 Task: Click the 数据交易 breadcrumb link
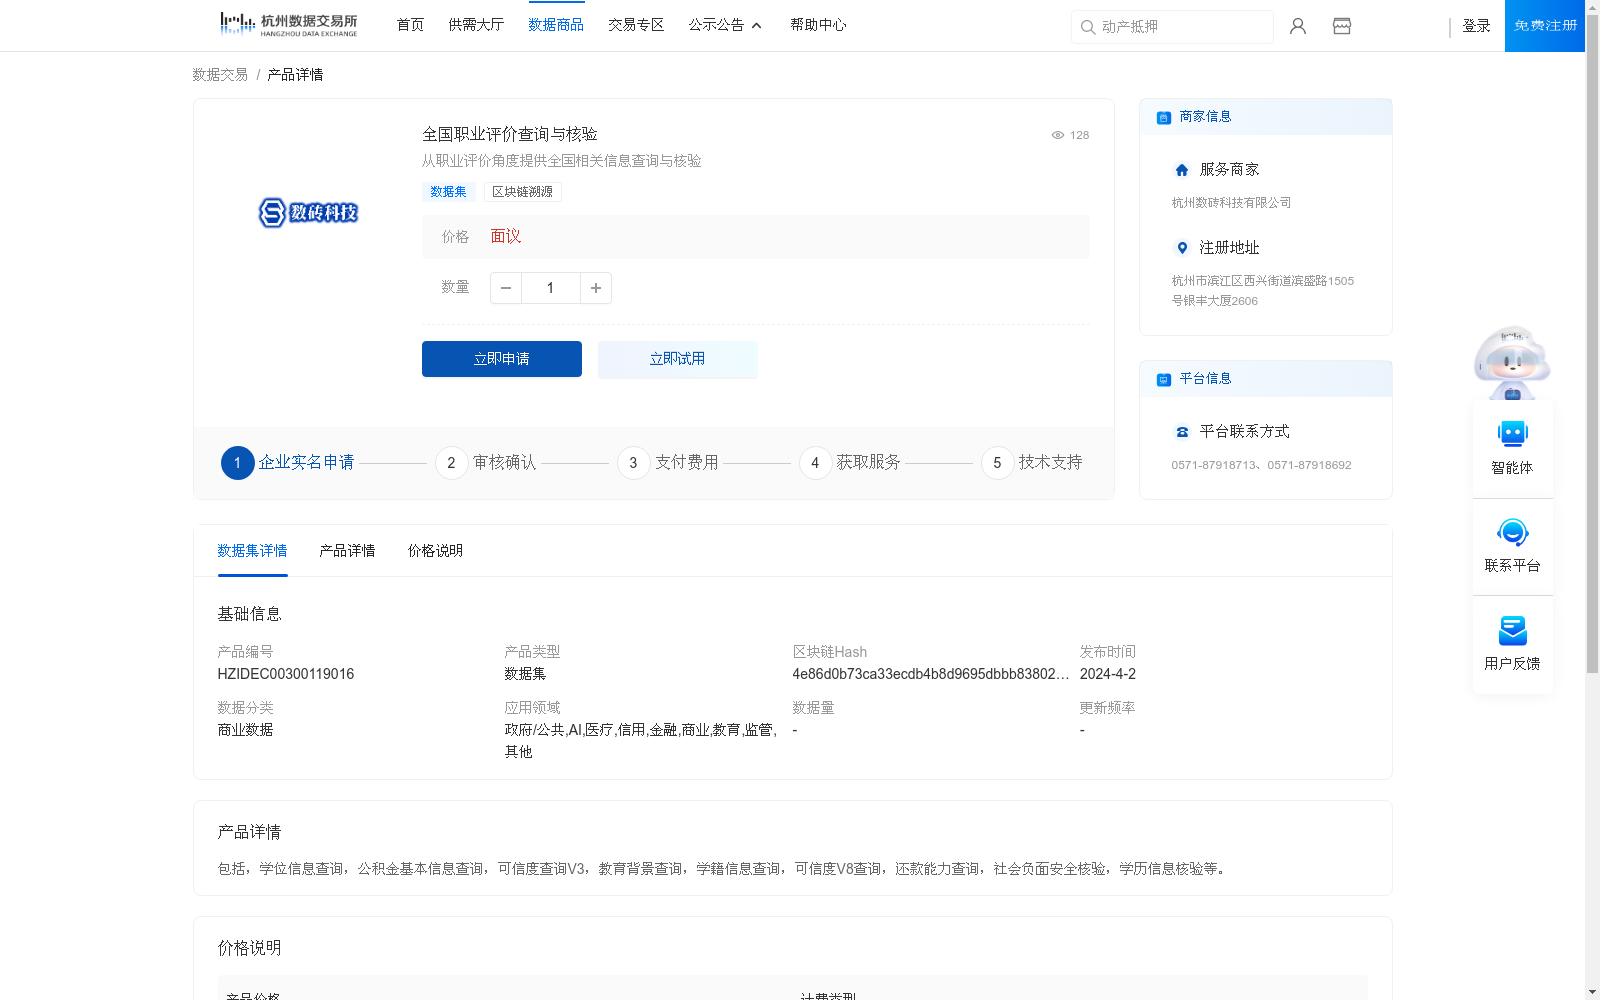click(x=220, y=75)
